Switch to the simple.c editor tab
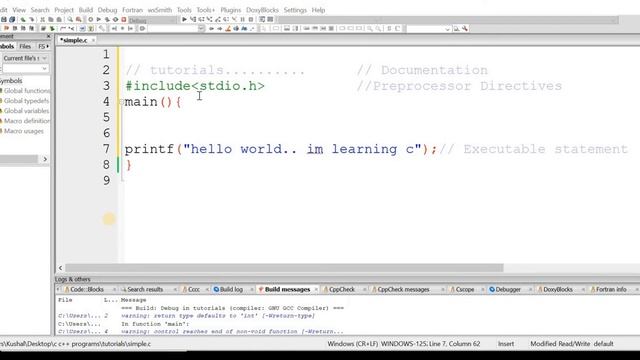The image size is (640, 360). [74, 40]
